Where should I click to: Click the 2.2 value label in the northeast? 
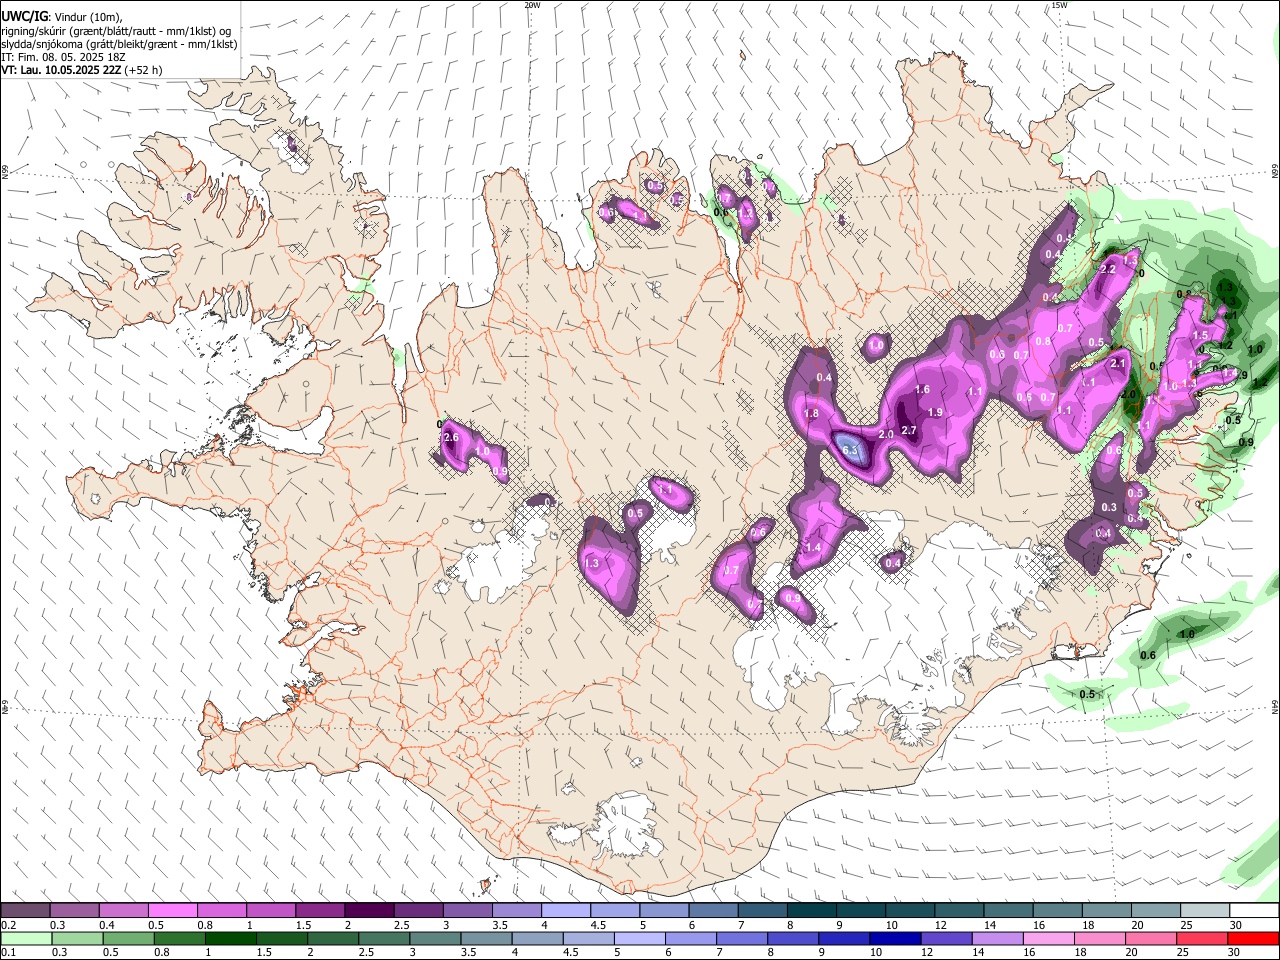point(1107,269)
